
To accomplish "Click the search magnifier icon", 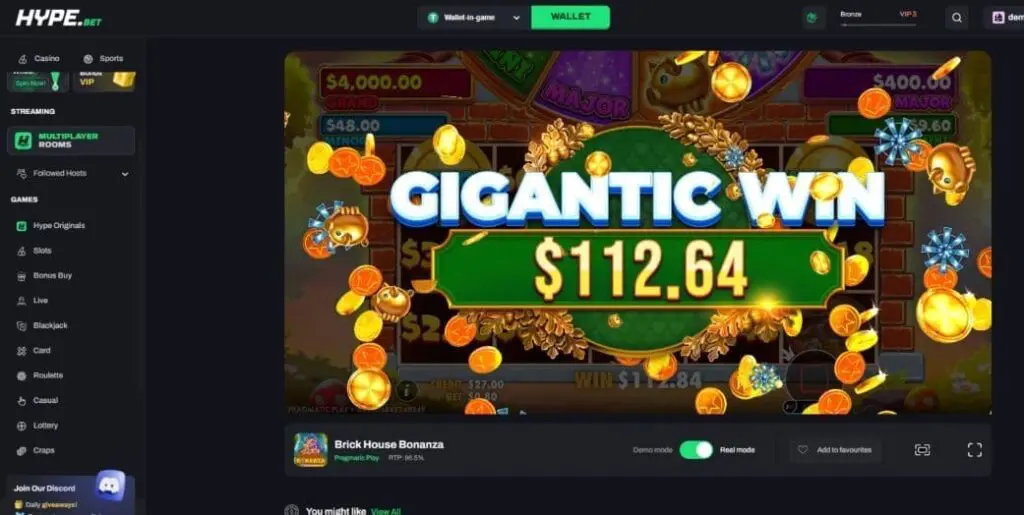I will point(956,18).
